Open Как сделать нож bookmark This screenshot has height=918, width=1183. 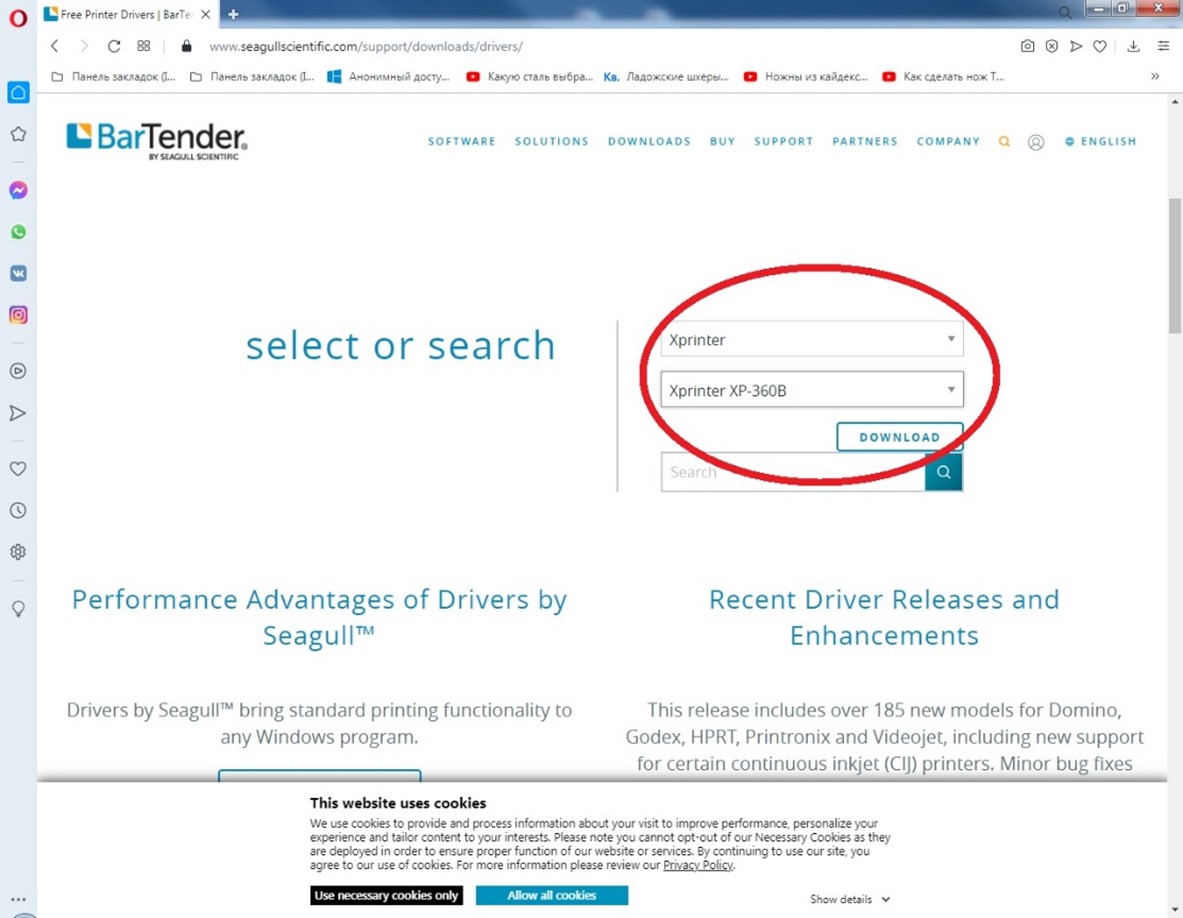pos(943,76)
